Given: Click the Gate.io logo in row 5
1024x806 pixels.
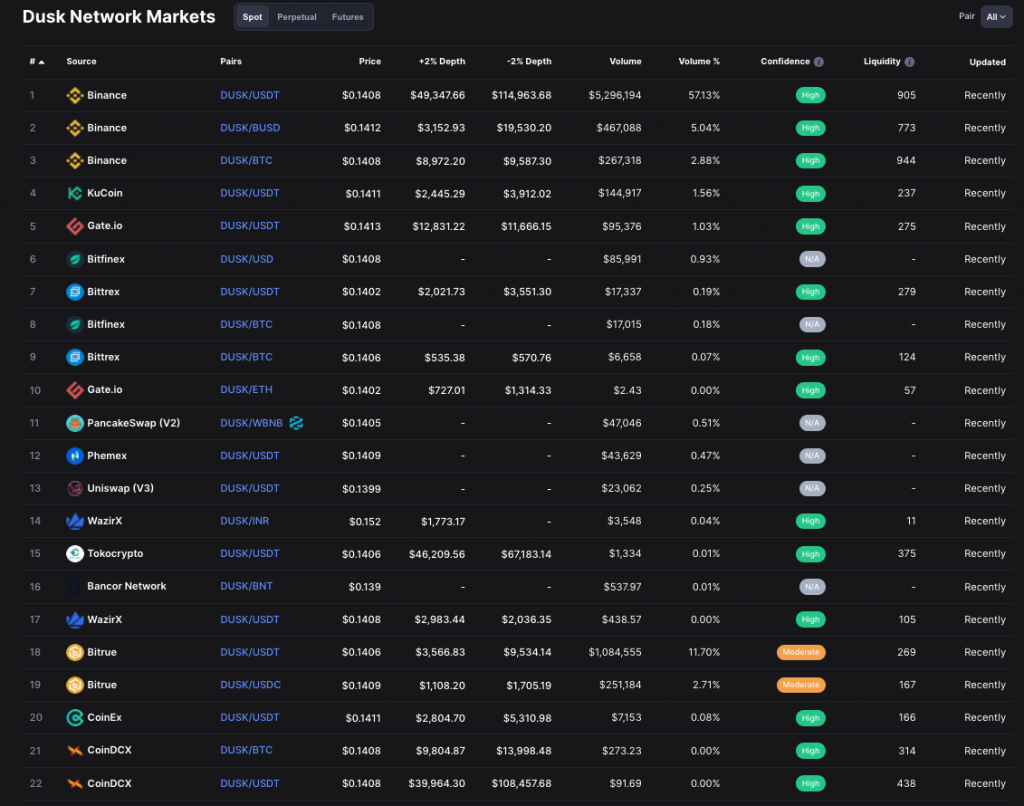Looking at the screenshot, I should coord(74,226).
